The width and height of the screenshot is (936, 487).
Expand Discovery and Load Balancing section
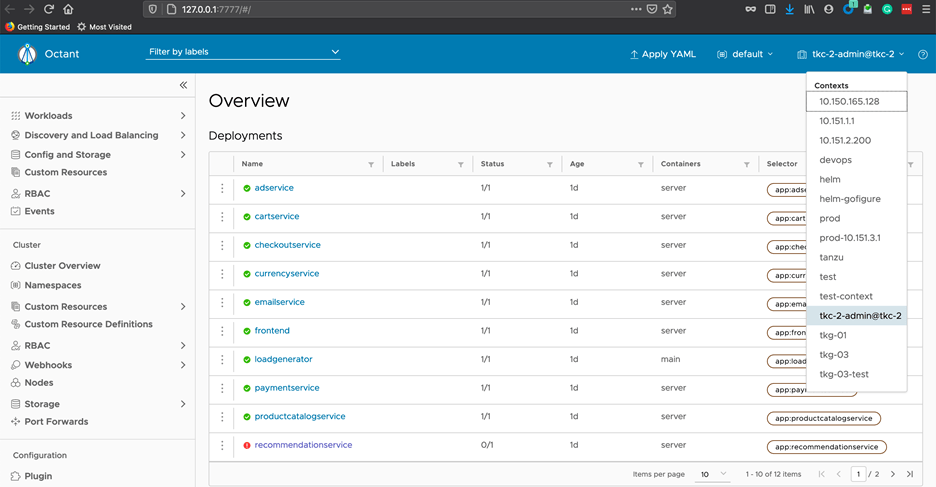pos(183,135)
